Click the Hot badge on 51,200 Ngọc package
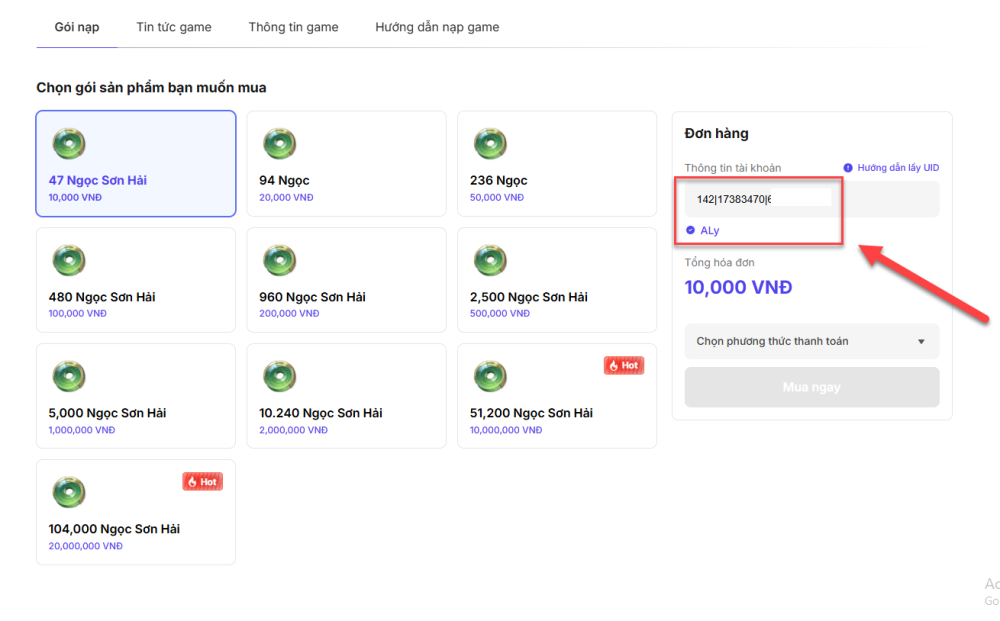The image size is (1000, 621). click(624, 365)
